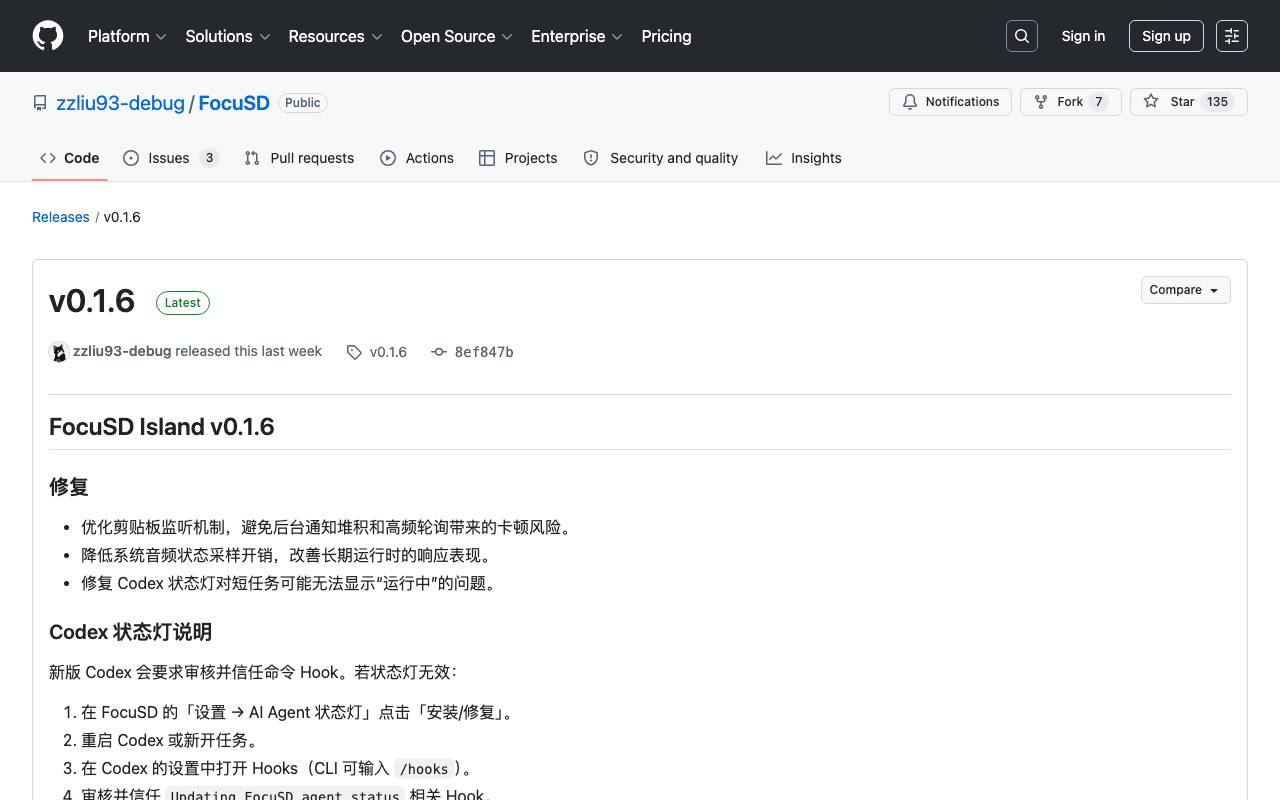Click the fork count showing 7
Viewport: 1280px width, 800px height.
(x=1099, y=102)
